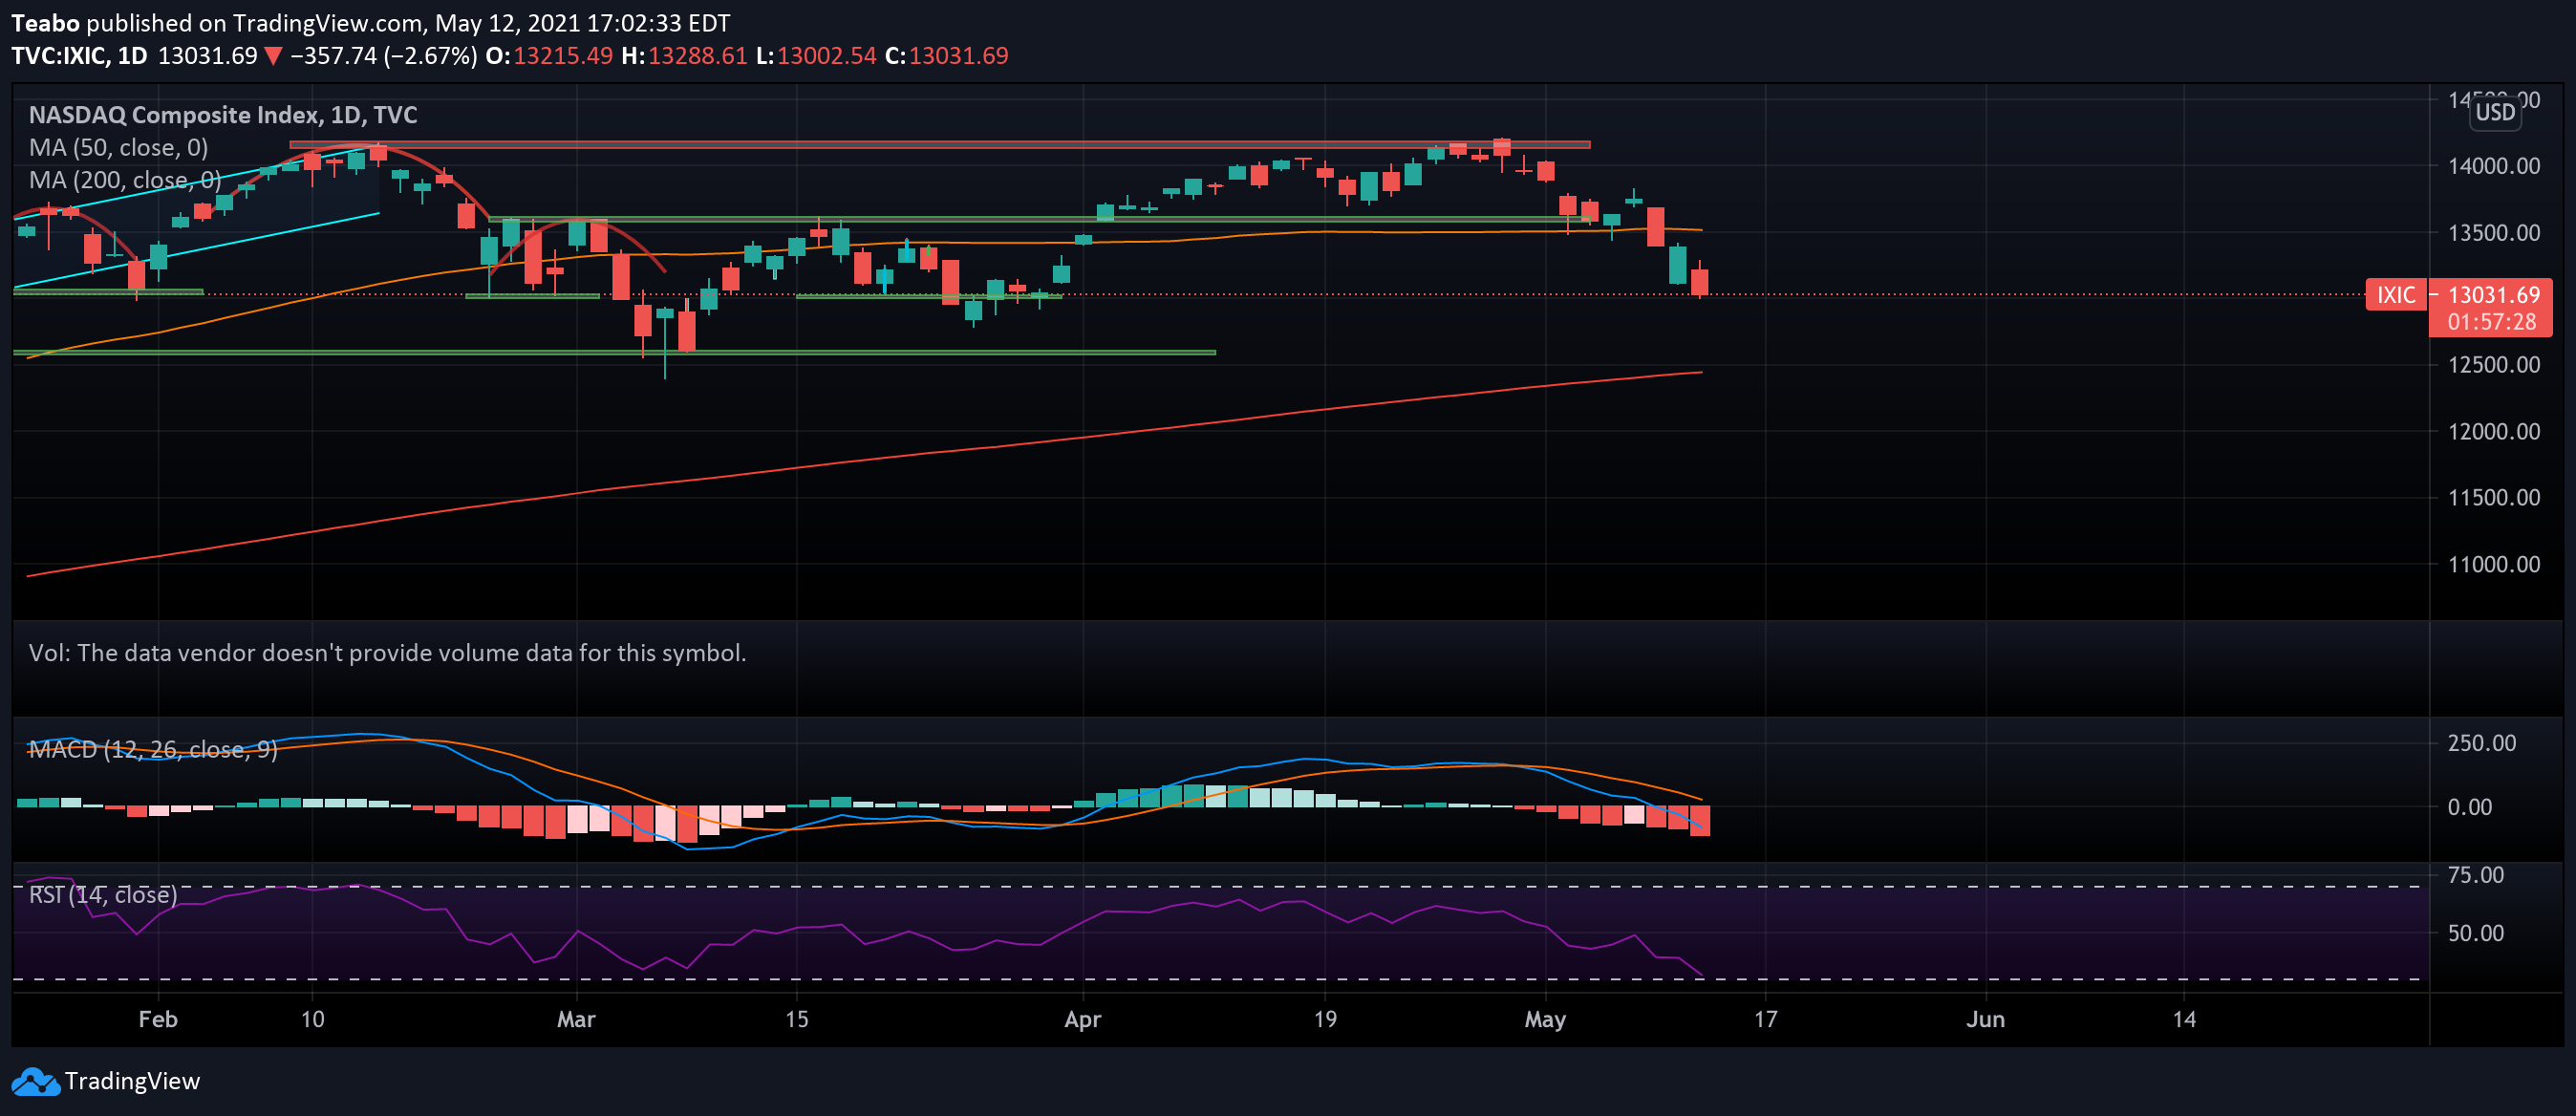The width and height of the screenshot is (2576, 1116).
Task: Select the NASDAQ Composite Index title
Action: (x=223, y=115)
